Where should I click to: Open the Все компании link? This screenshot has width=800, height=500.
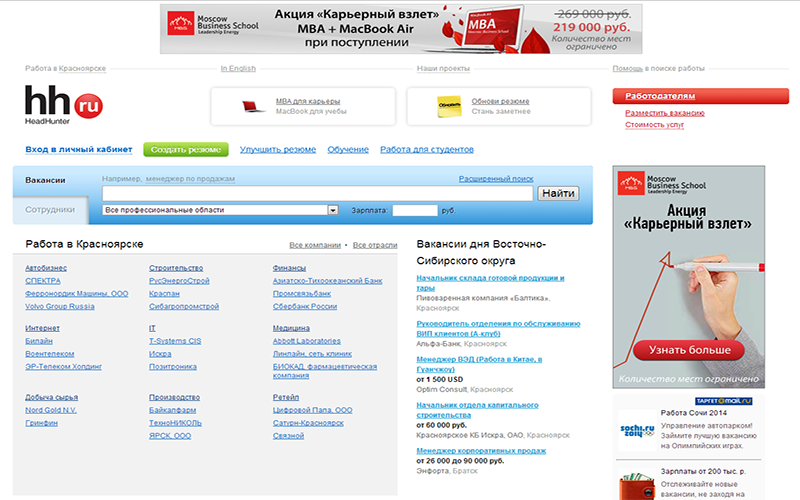315,245
